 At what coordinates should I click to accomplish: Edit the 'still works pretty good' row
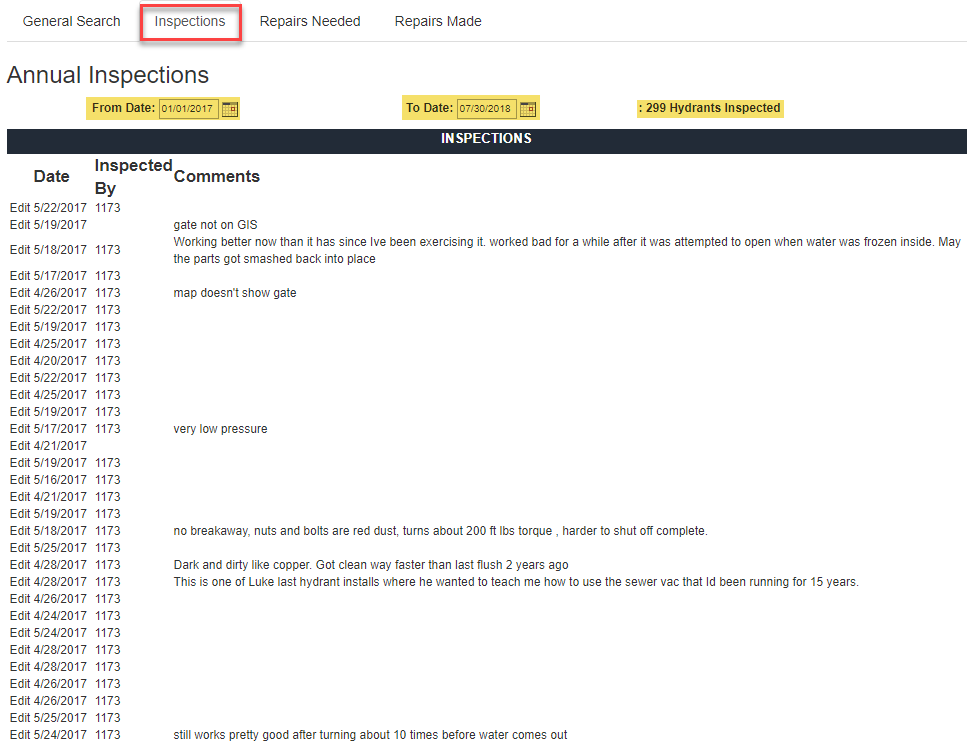coord(20,735)
